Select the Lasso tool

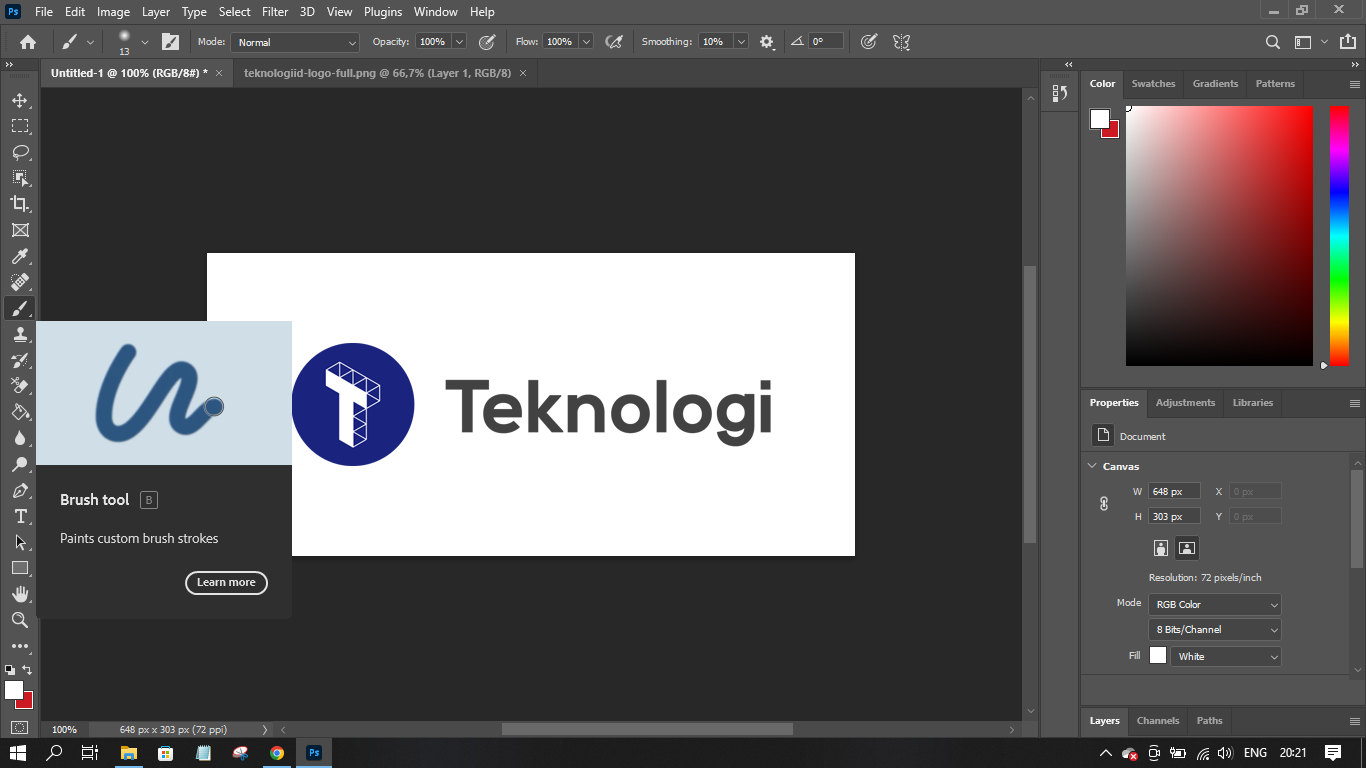click(x=19, y=152)
